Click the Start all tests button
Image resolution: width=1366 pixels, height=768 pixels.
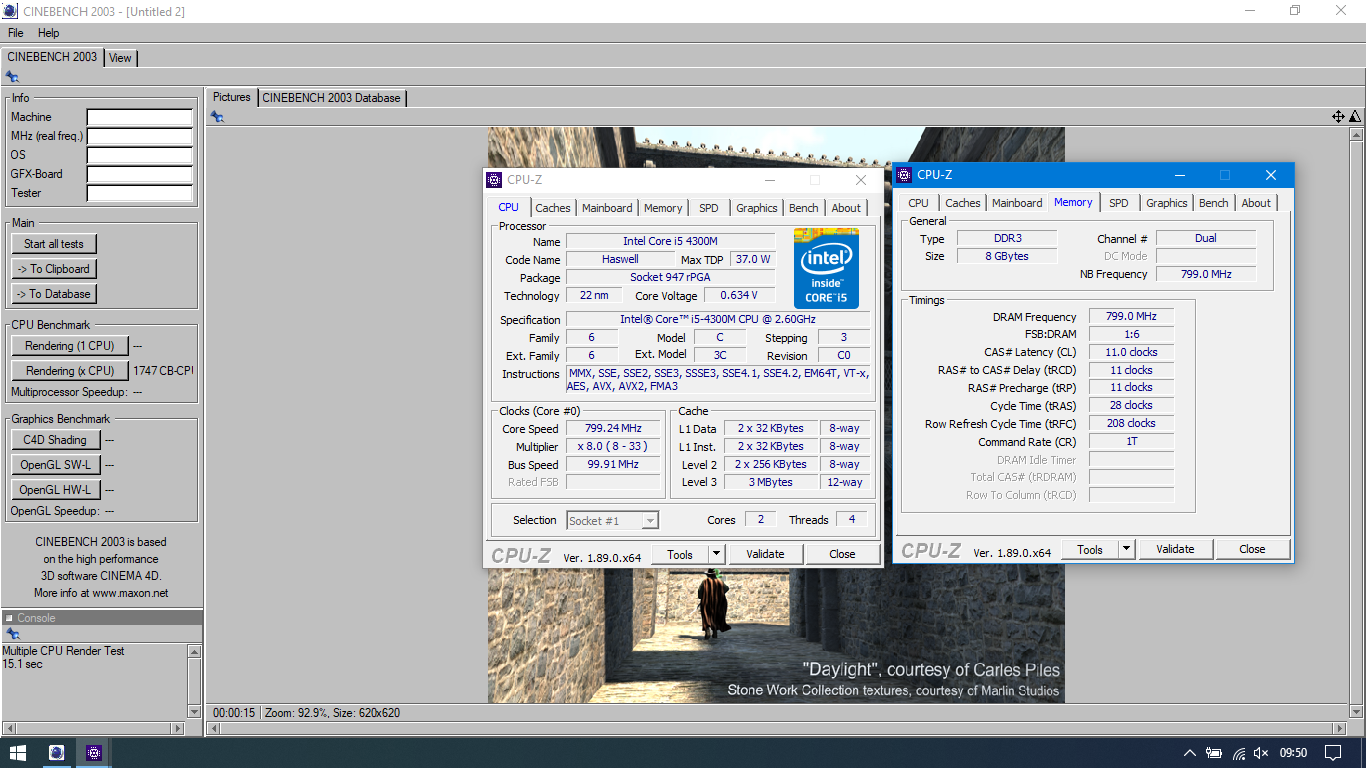[x=54, y=244]
